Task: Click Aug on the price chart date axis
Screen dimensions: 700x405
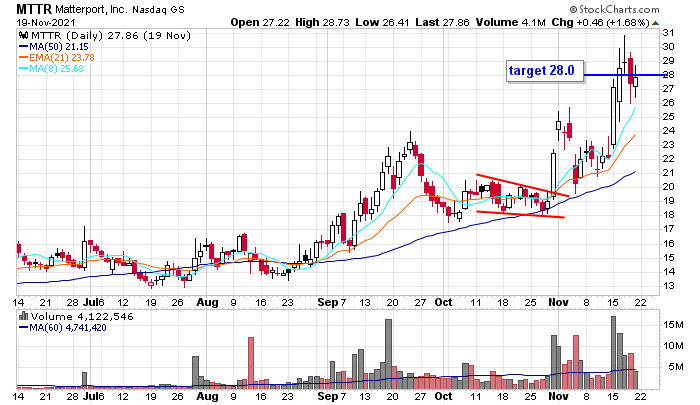Action: [207, 302]
